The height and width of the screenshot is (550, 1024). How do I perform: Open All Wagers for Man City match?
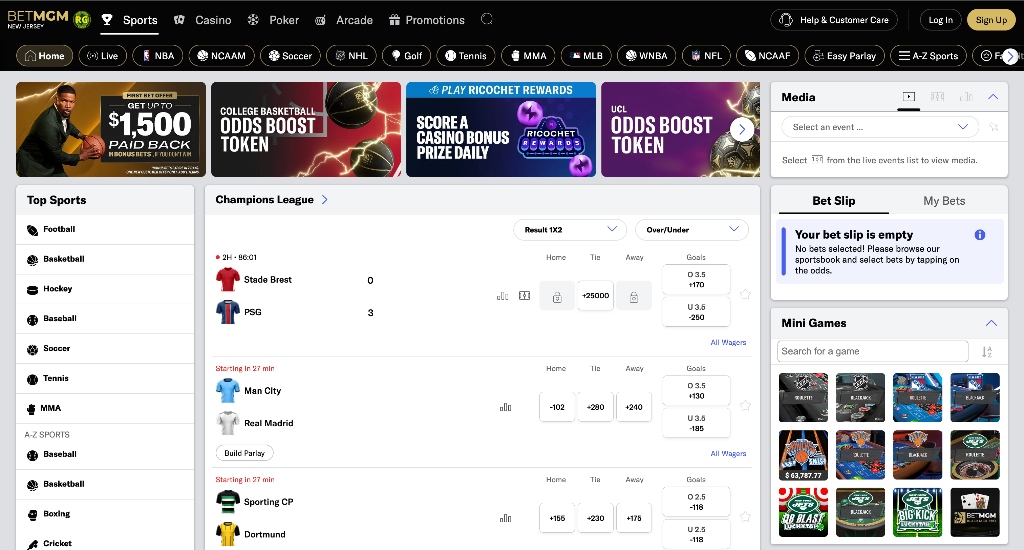728,453
